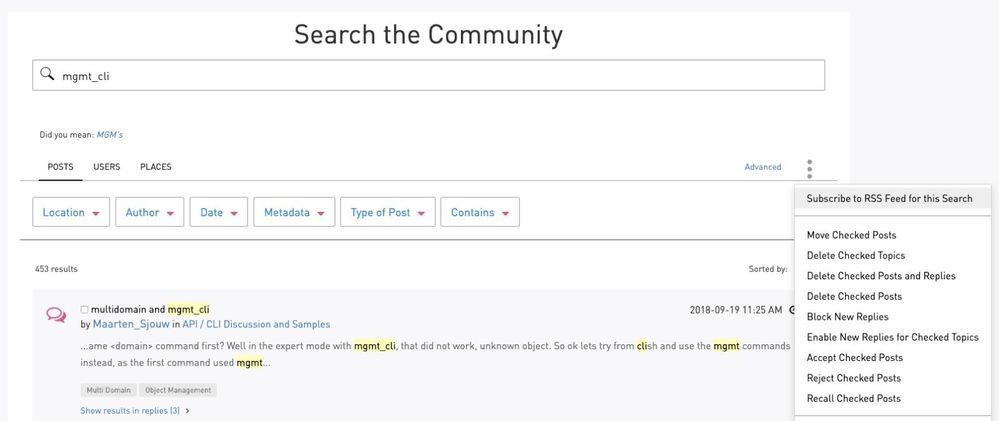
Task: Click the Advanced search link
Action: (763, 167)
